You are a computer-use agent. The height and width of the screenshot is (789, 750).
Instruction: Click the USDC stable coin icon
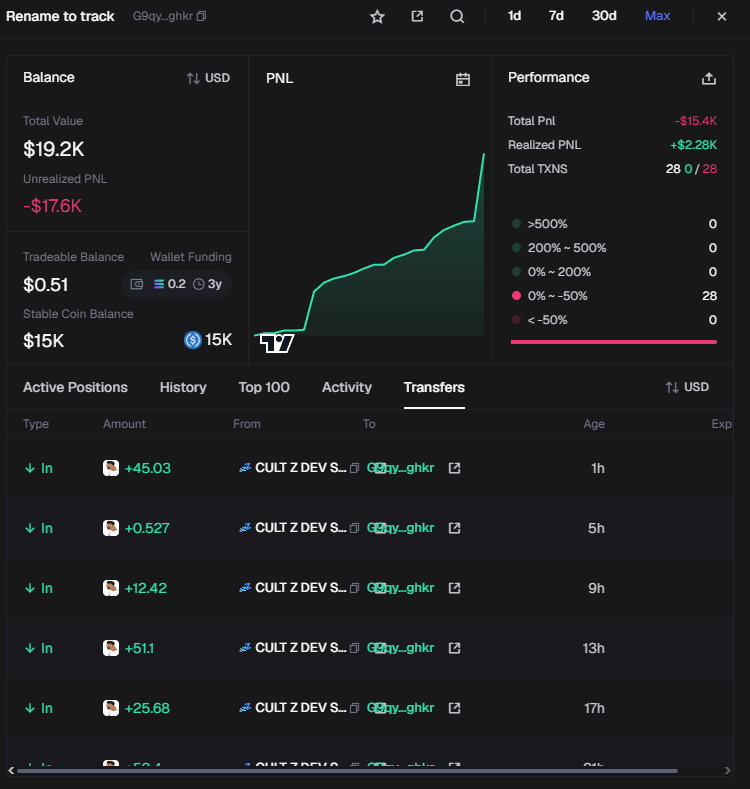(192, 340)
